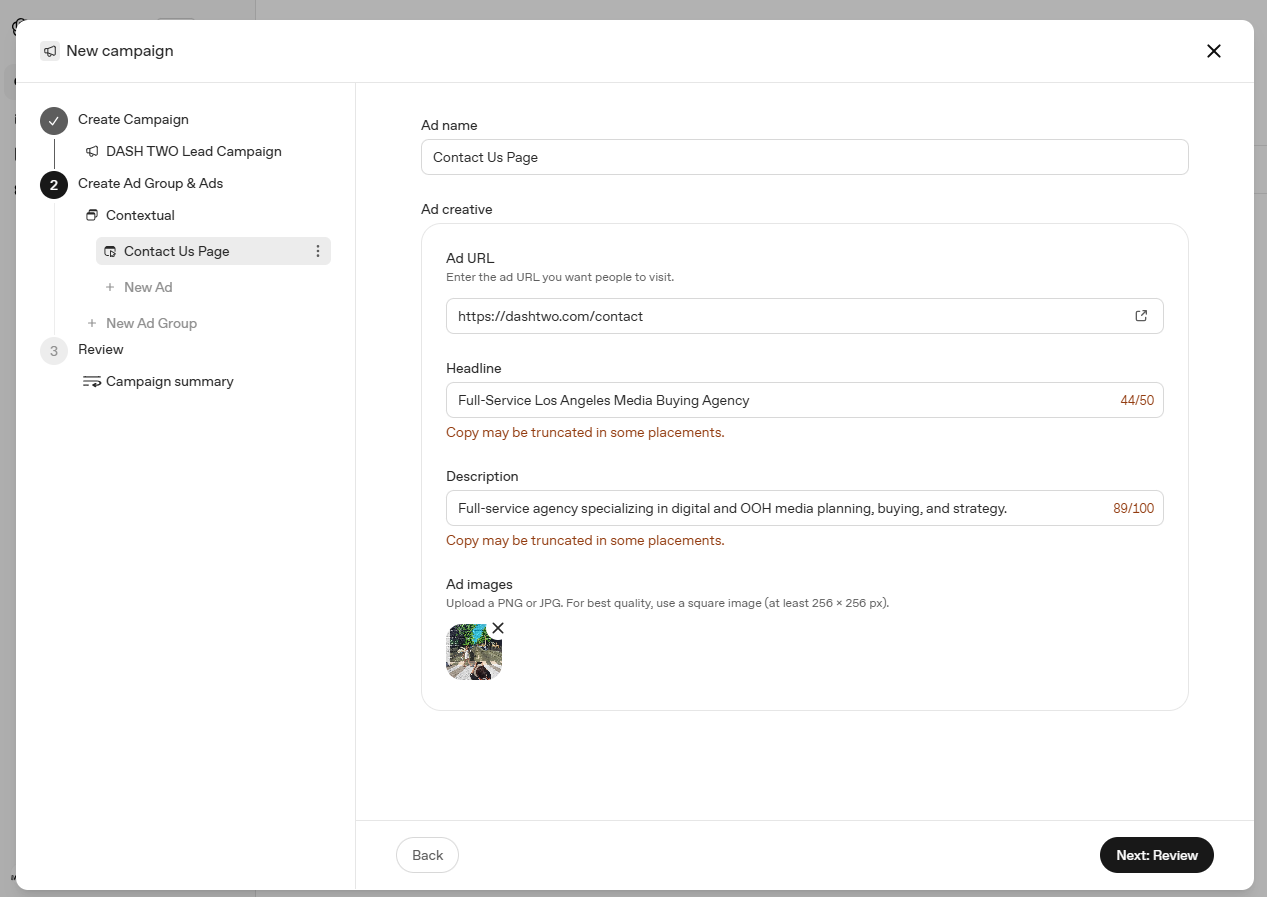Open the three-dot menu for Contact Us Page
Viewport: 1267px width, 897px height.
point(318,251)
